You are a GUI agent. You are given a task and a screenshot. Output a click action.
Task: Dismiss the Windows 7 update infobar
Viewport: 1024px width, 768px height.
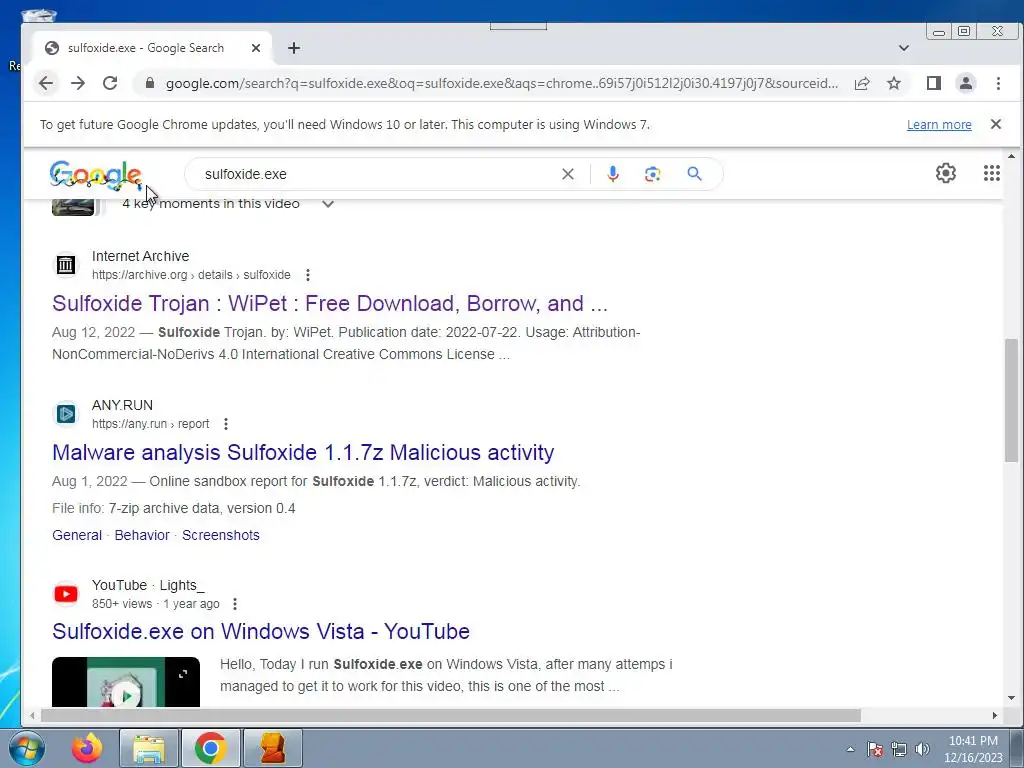[x=996, y=124]
